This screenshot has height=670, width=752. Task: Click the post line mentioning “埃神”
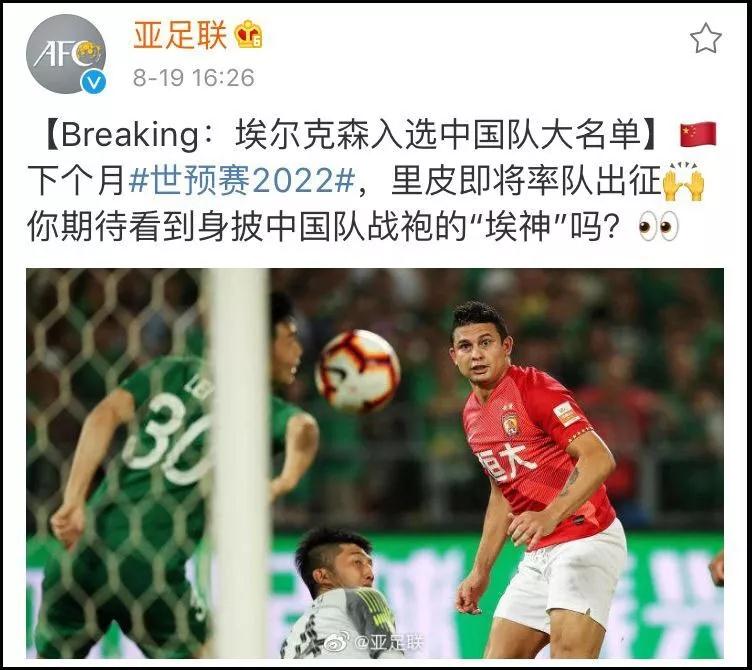pyautogui.click(x=353, y=226)
